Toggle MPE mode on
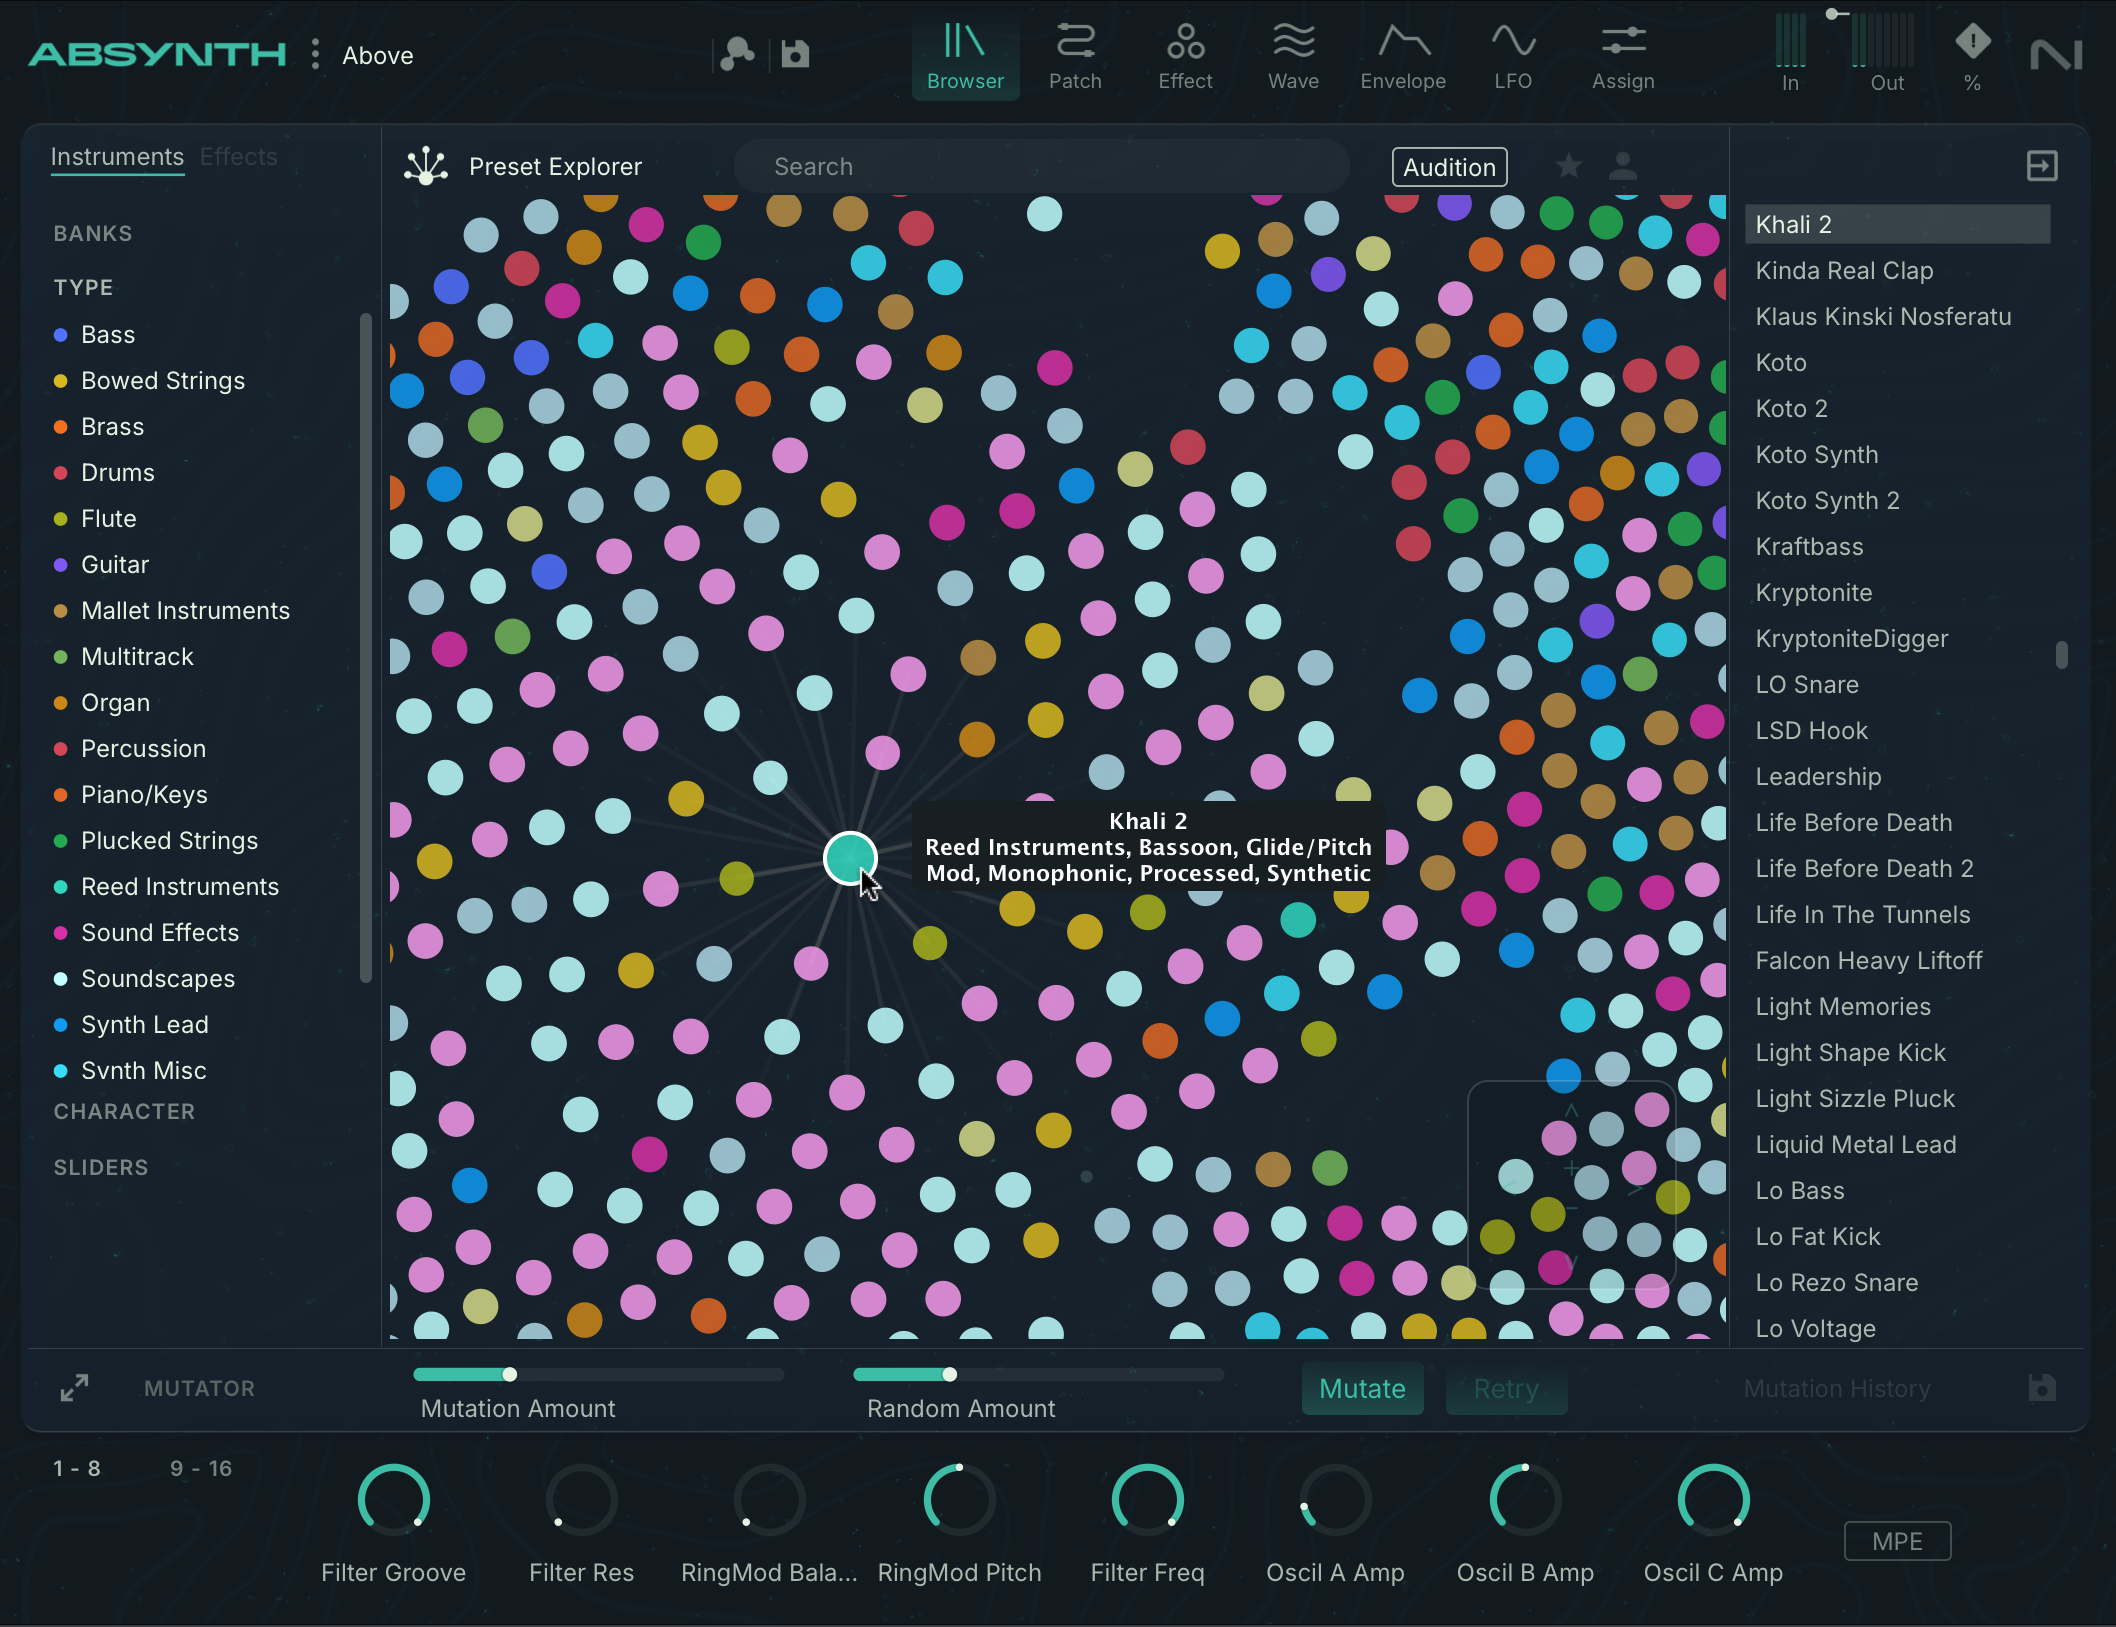The width and height of the screenshot is (2116, 1627). [1896, 1541]
